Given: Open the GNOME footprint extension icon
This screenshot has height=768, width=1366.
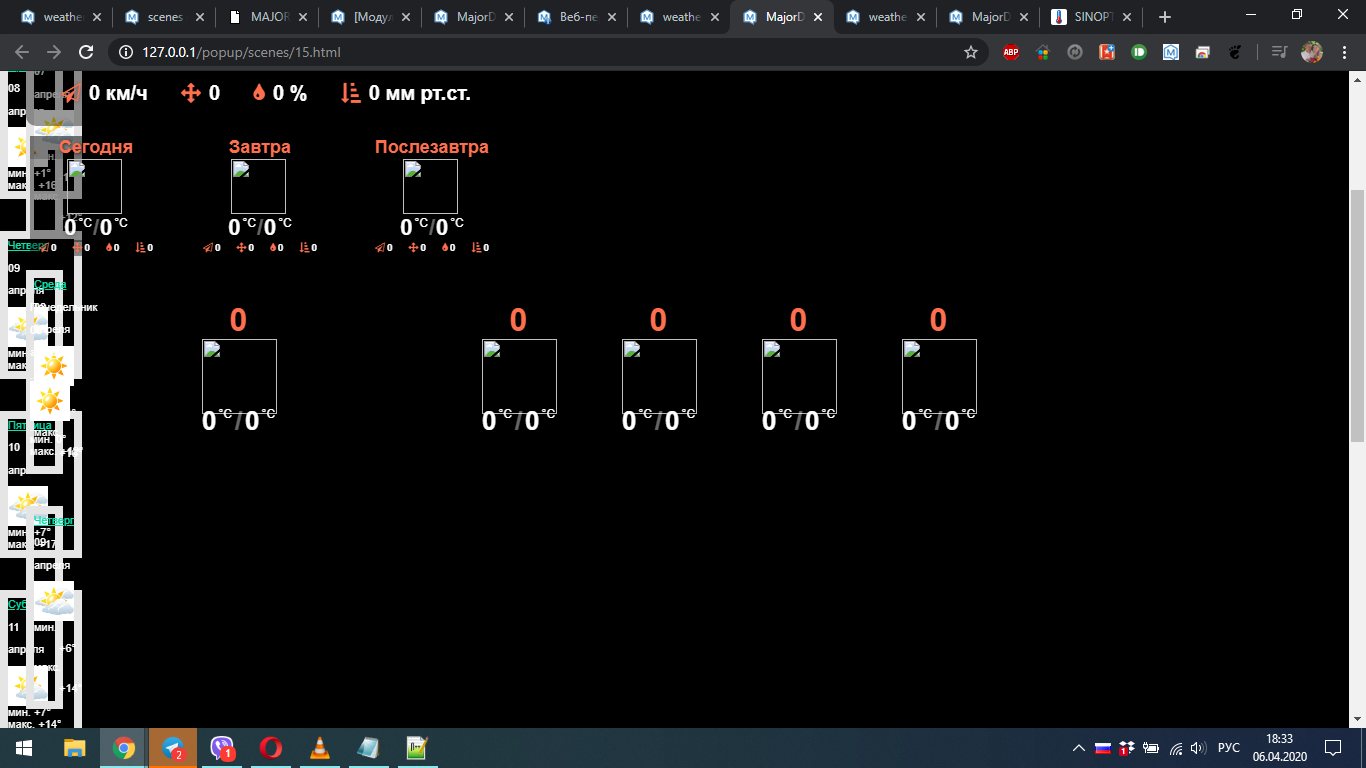Looking at the screenshot, I should click(1235, 52).
